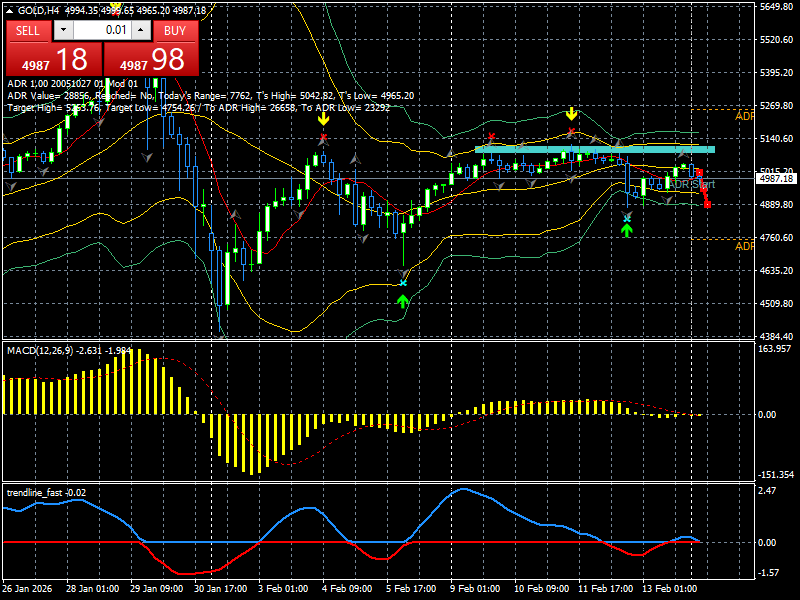The image size is (800, 600).
Task: Click price scale value 5520.60
Action: point(777,40)
